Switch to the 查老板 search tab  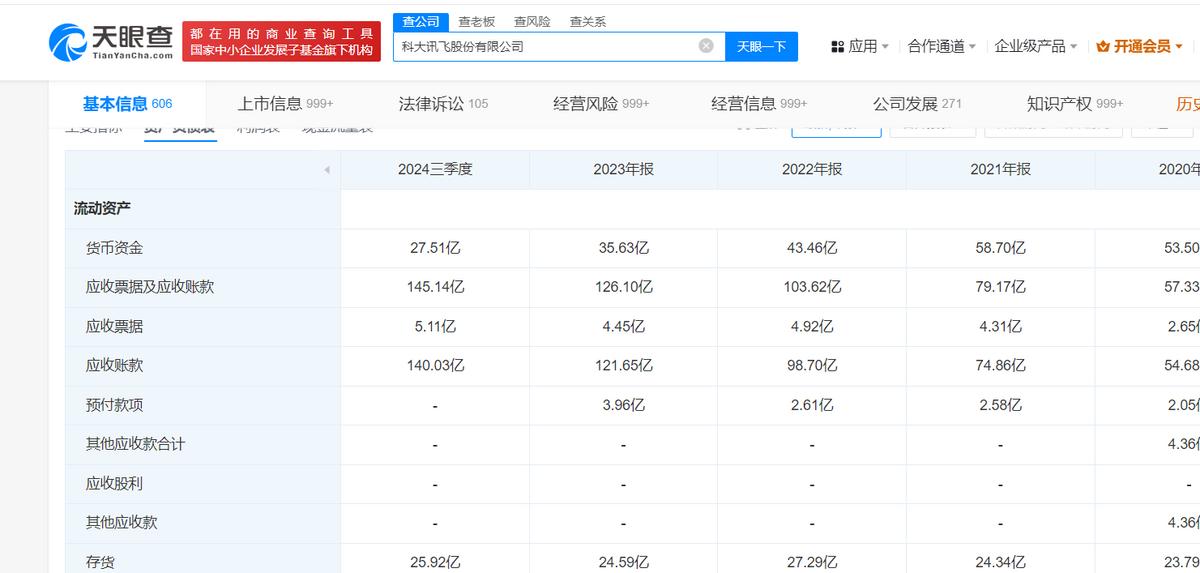coord(476,21)
